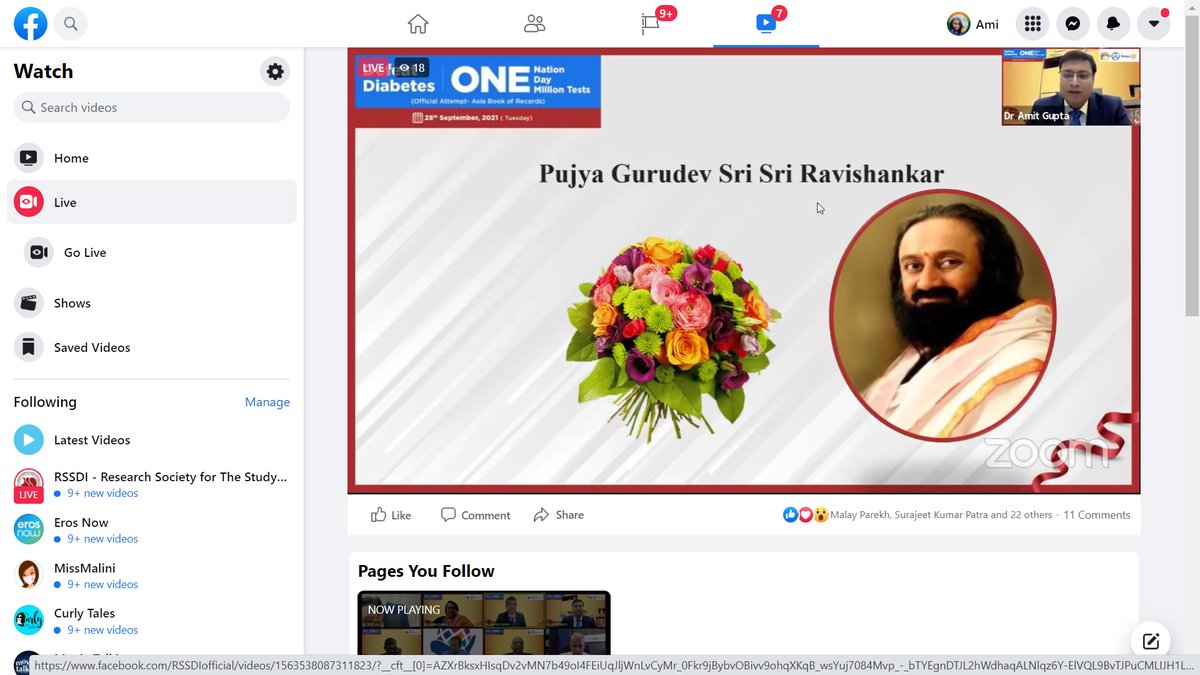
Task: Open the Facebook logo home link
Action: tap(30, 23)
